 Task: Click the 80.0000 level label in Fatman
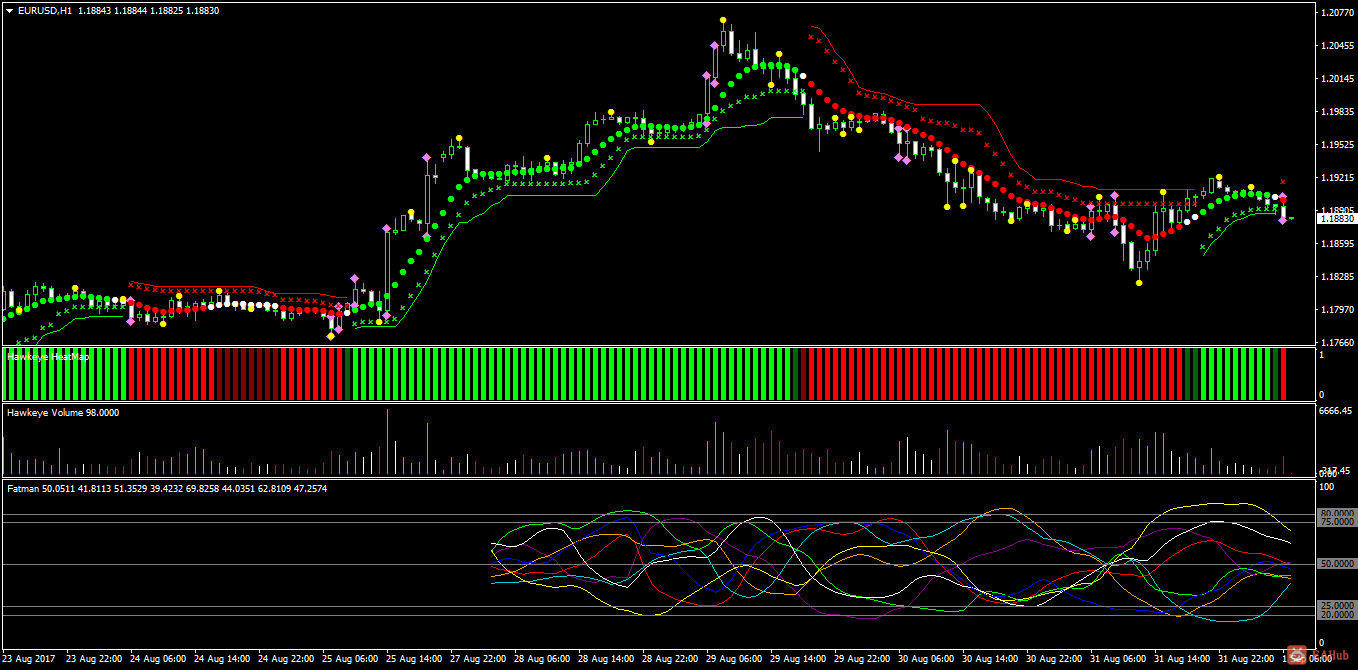tap(1337, 514)
